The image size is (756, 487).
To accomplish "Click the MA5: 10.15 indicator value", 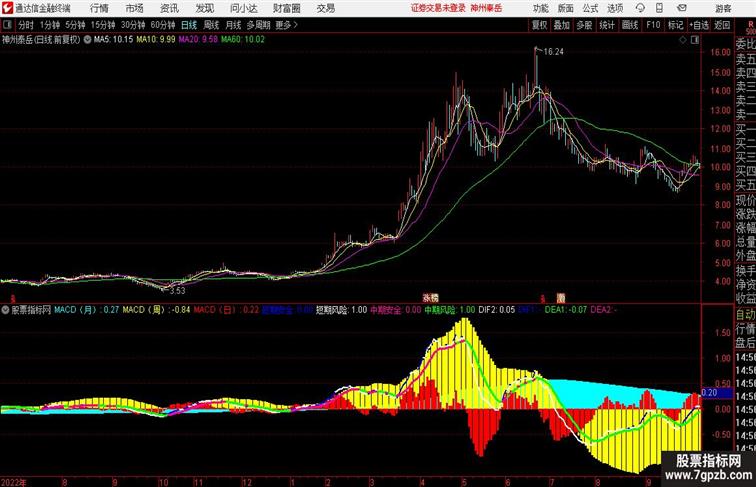I will (113, 40).
